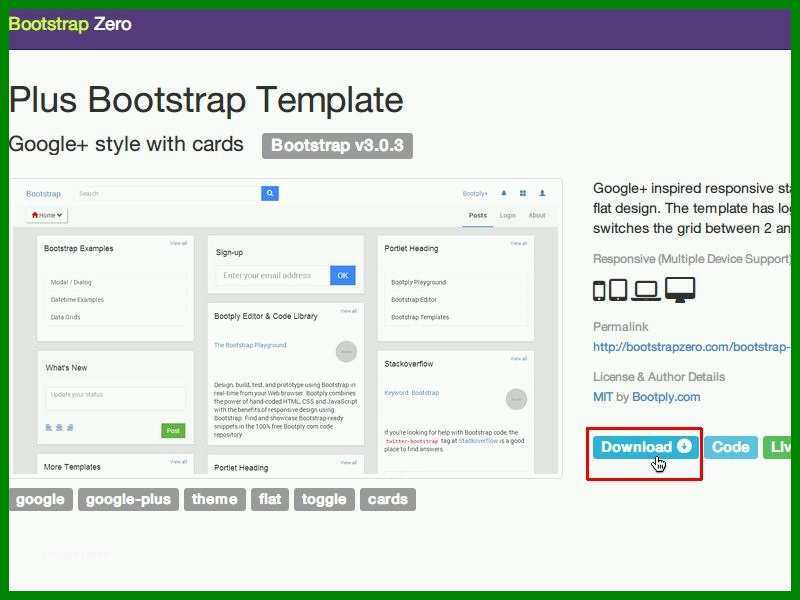Select the flat tag
Image resolution: width=800 pixels, height=600 pixels.
click(x=269, y=499)
